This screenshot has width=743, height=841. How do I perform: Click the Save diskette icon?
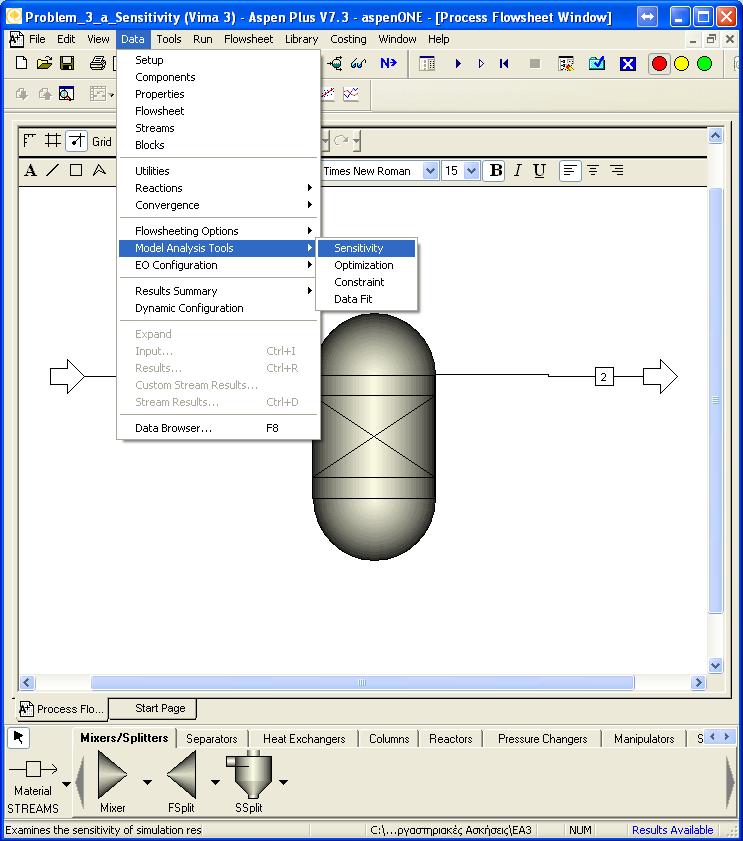click(67, 63)
